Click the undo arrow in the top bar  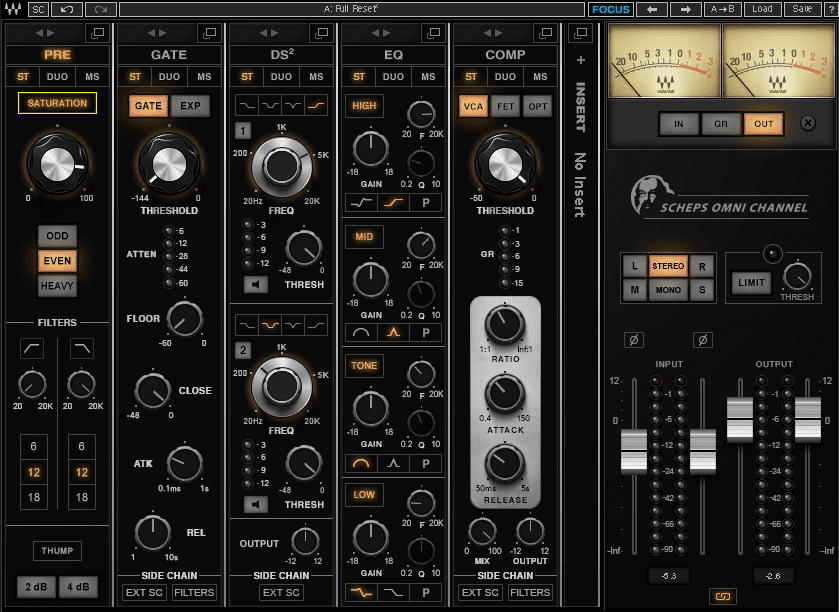pos(67,9)
